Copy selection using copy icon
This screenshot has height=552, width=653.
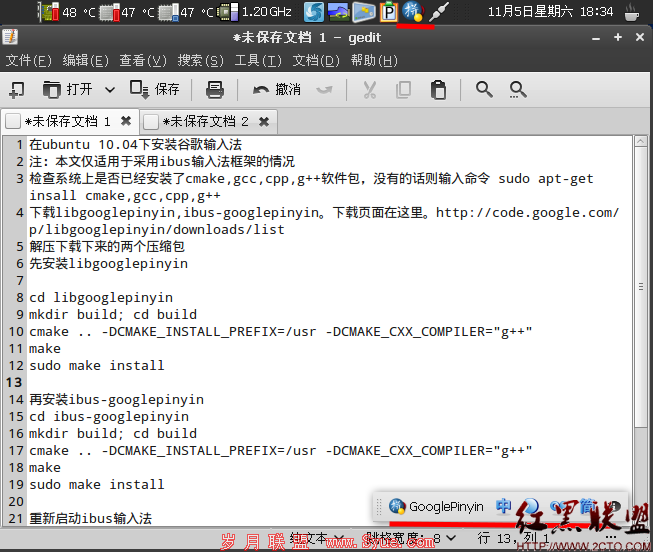pyautogui.click(x=403, y=90)
